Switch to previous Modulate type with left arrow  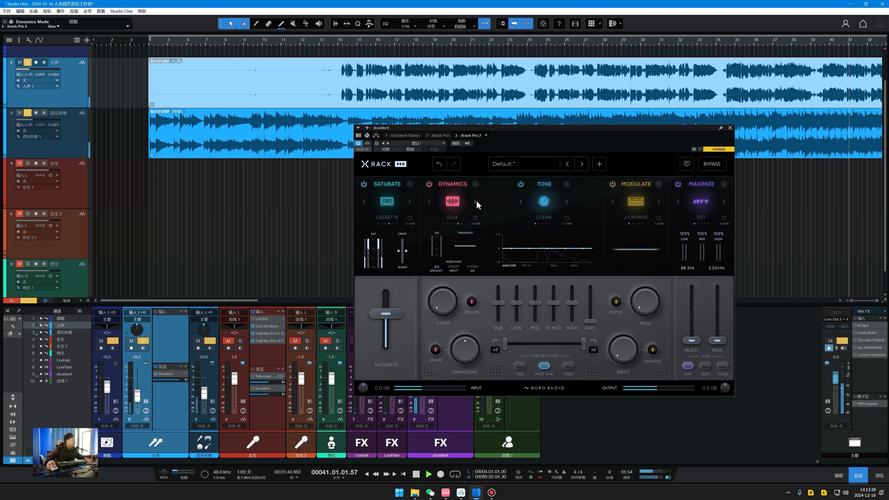pyautogui.click(x=614, y=202)
